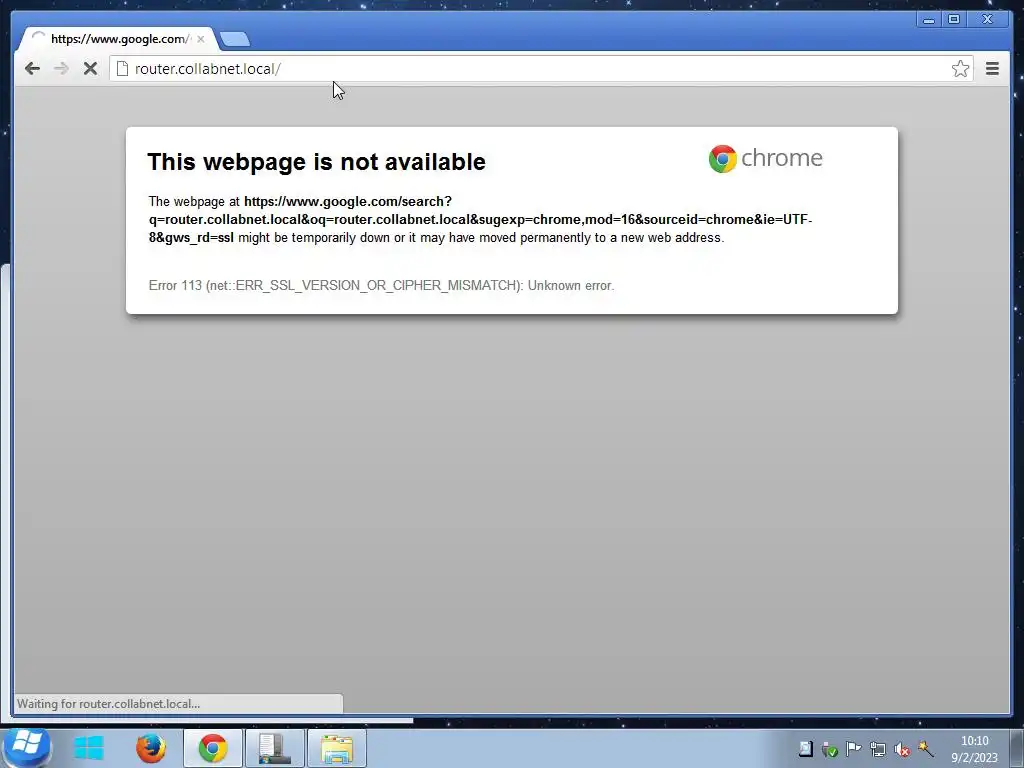Click the document tray icon
The image size is (1024, 768).
click(806, 749)
